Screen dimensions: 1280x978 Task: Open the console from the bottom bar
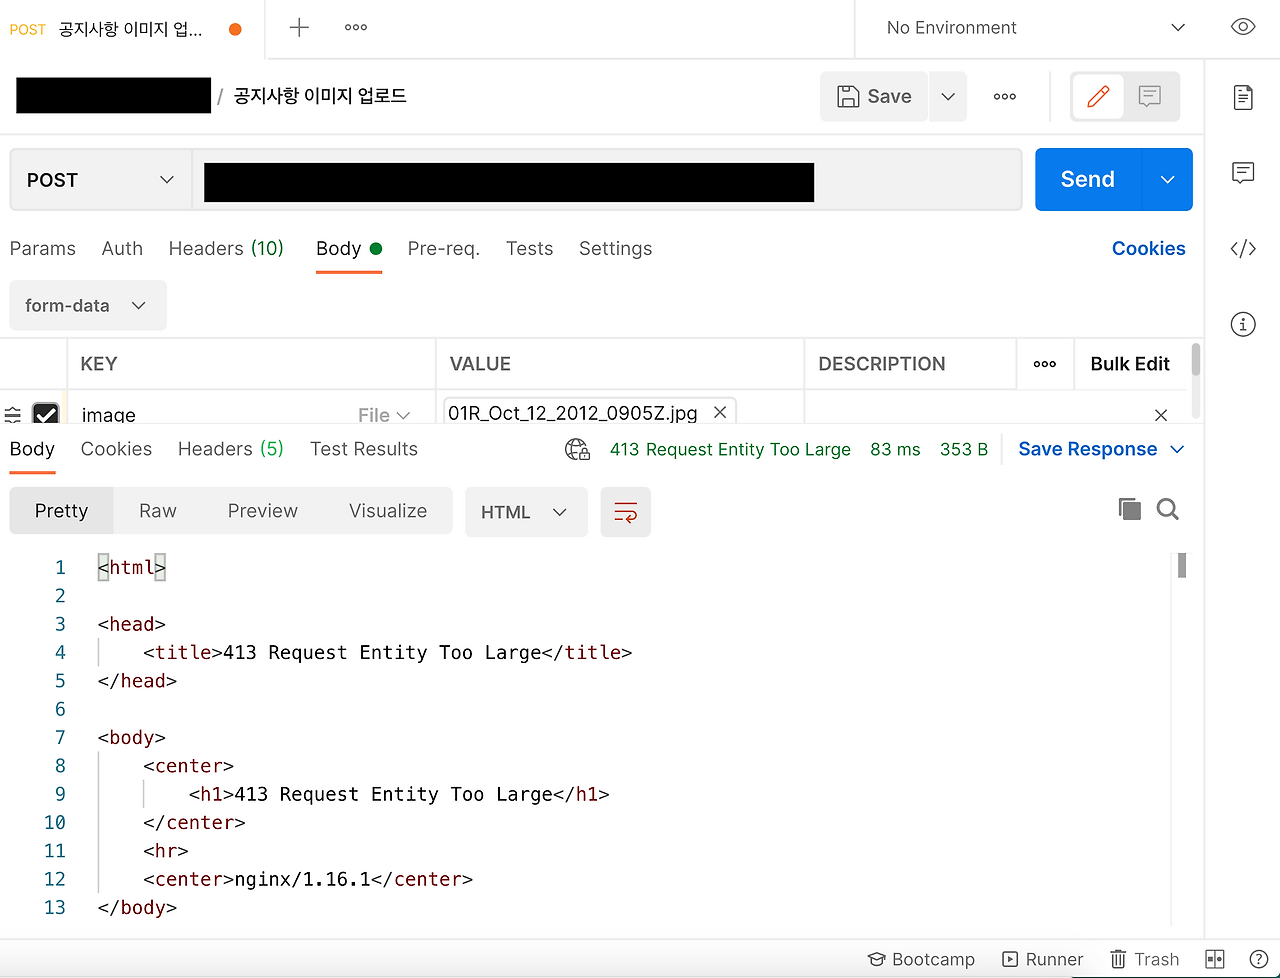pos(1213,959)
